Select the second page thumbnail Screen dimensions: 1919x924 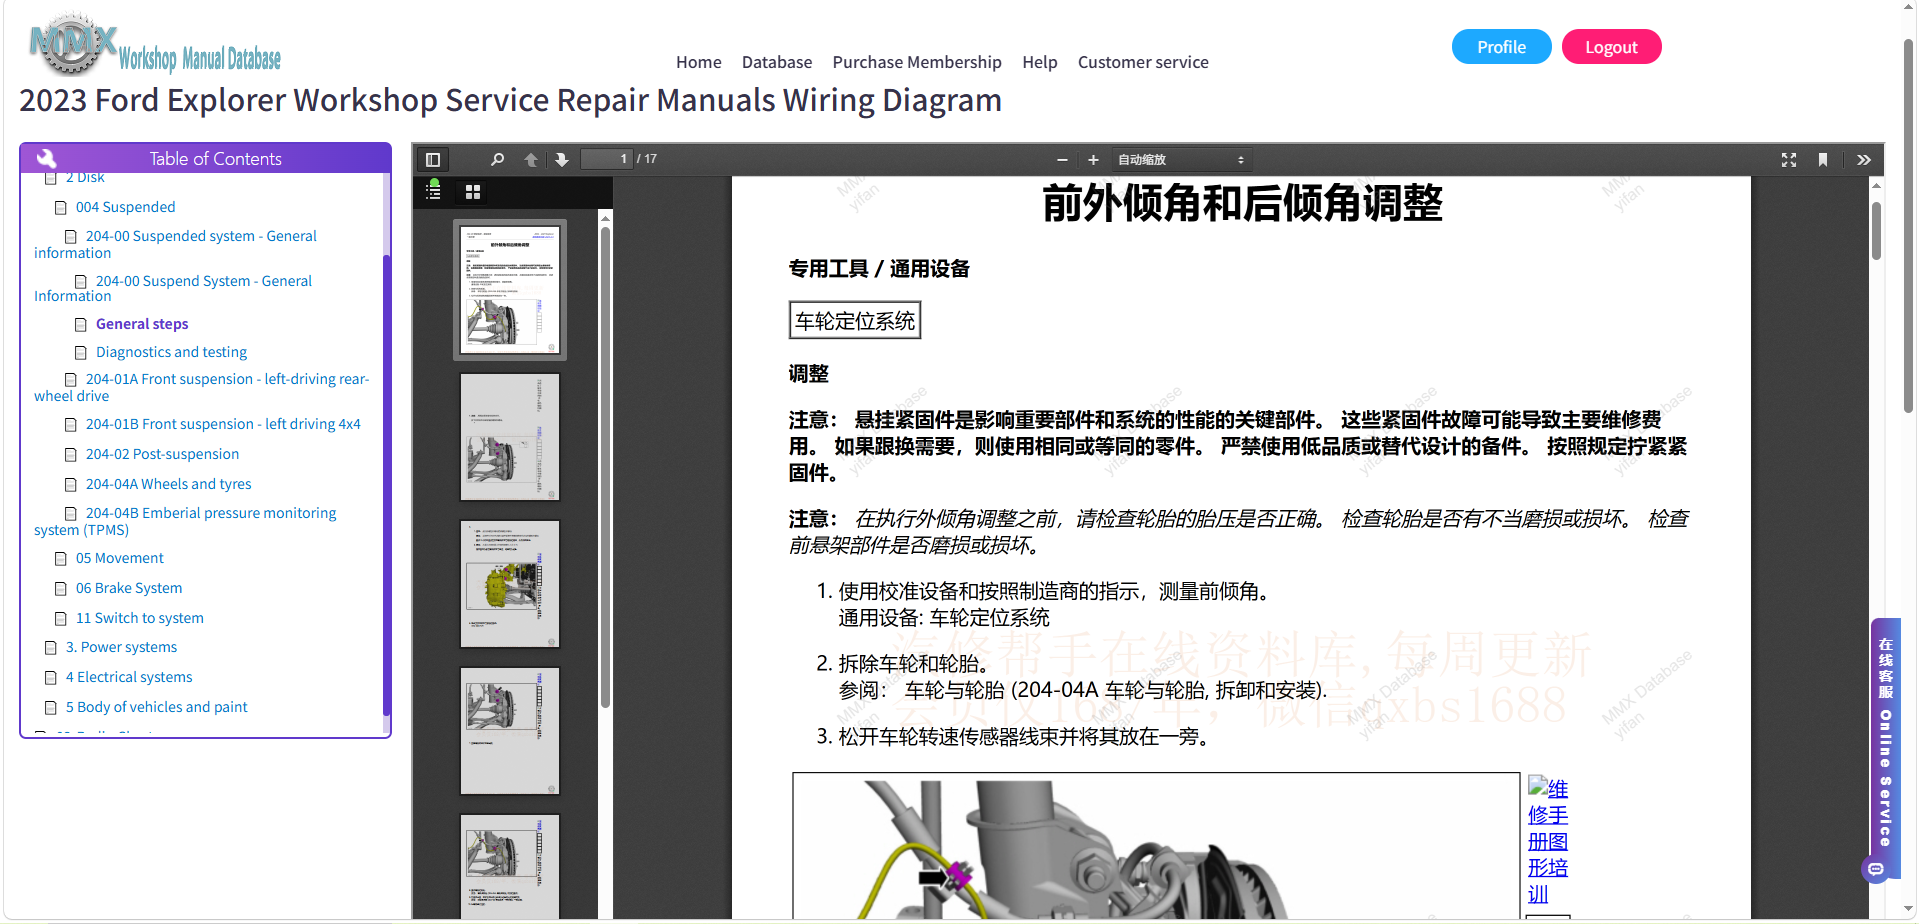510,437
